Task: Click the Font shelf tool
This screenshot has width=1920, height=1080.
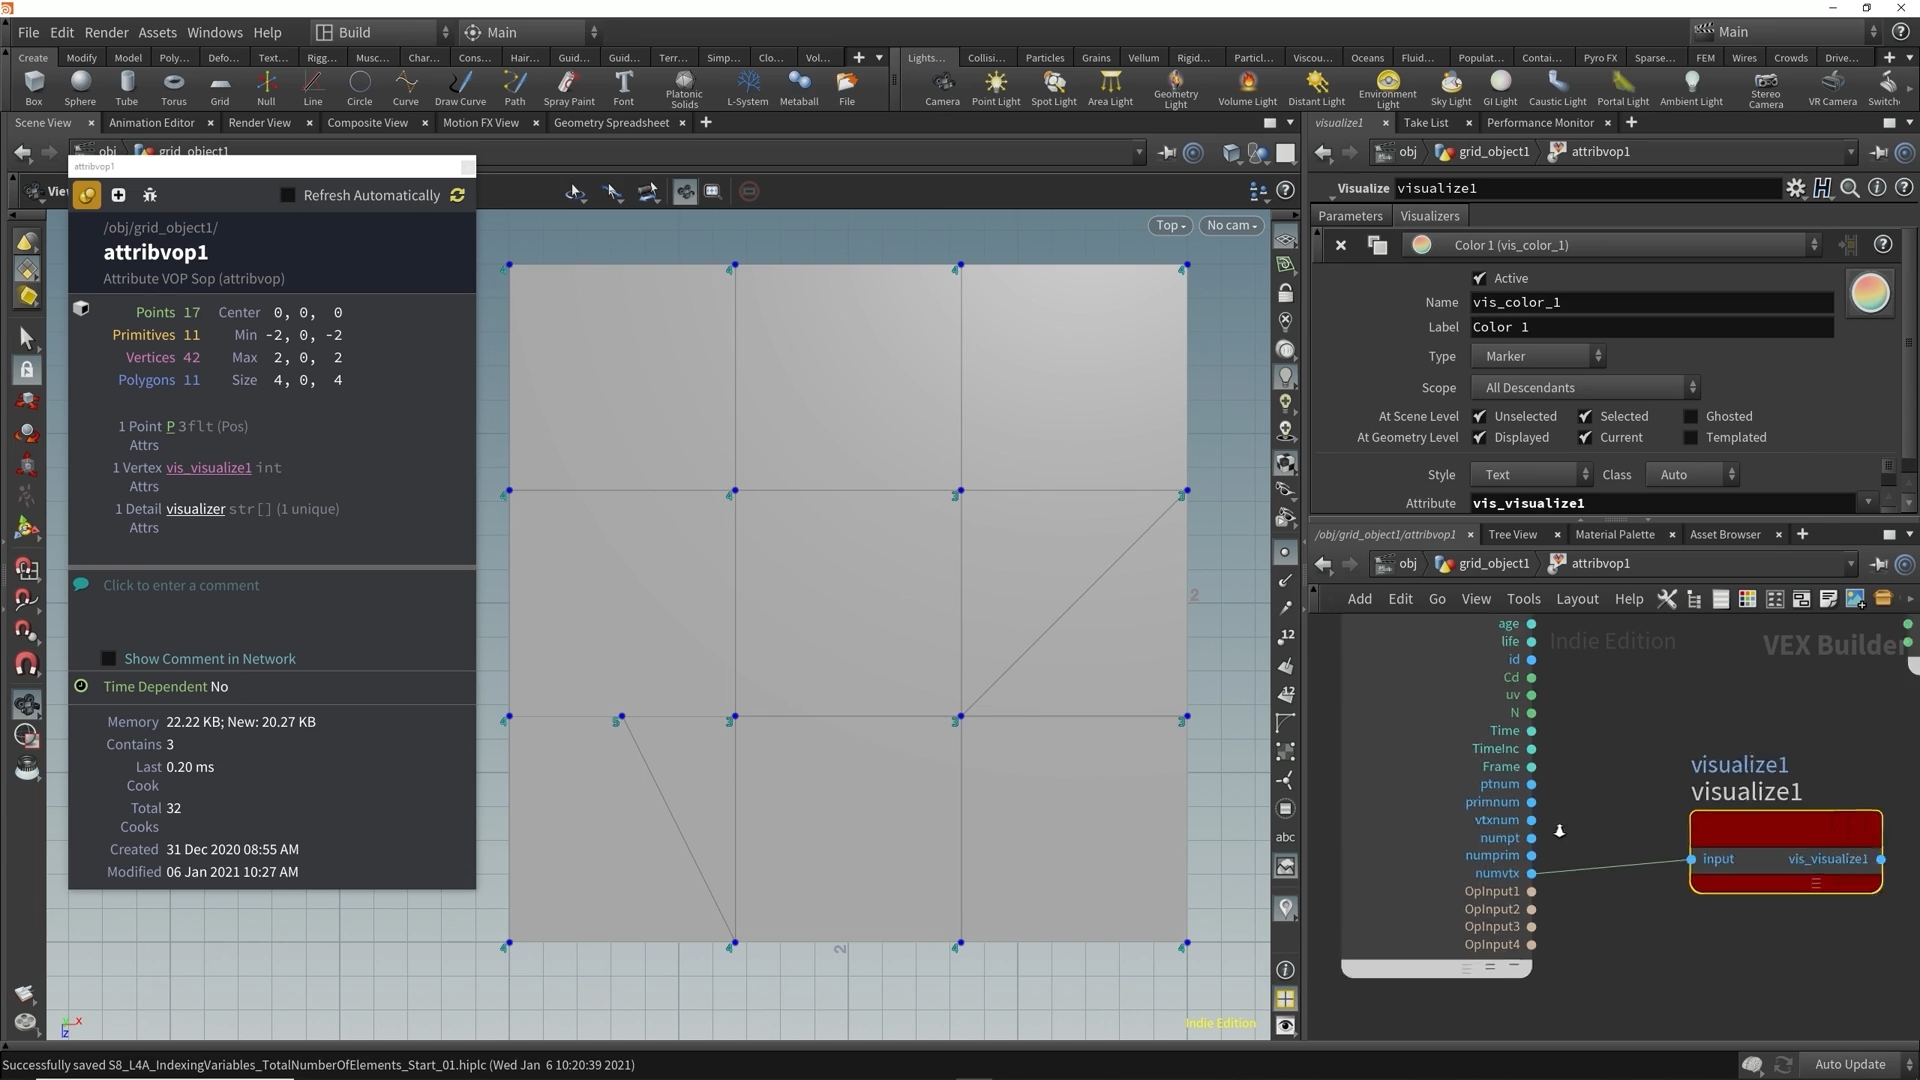Action: click(x=623, y=87)
